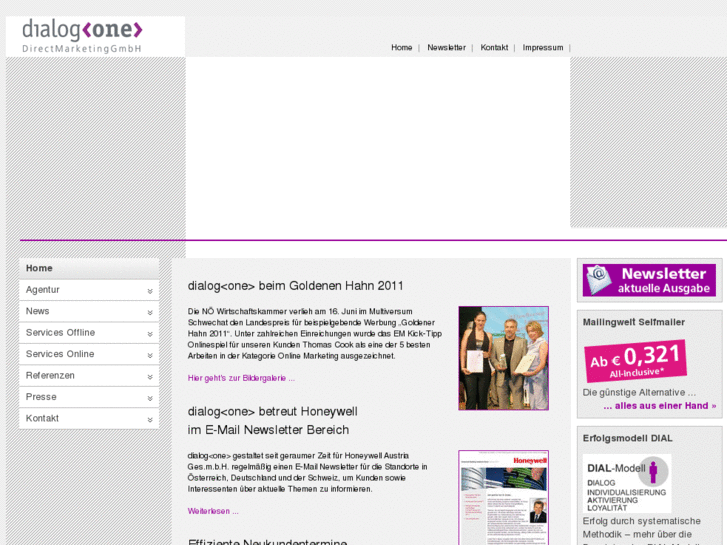Viewport: 727px width, 545px height.
Task: Expand the Services Offline chevron arrow
Action: (x=150, y=334)
